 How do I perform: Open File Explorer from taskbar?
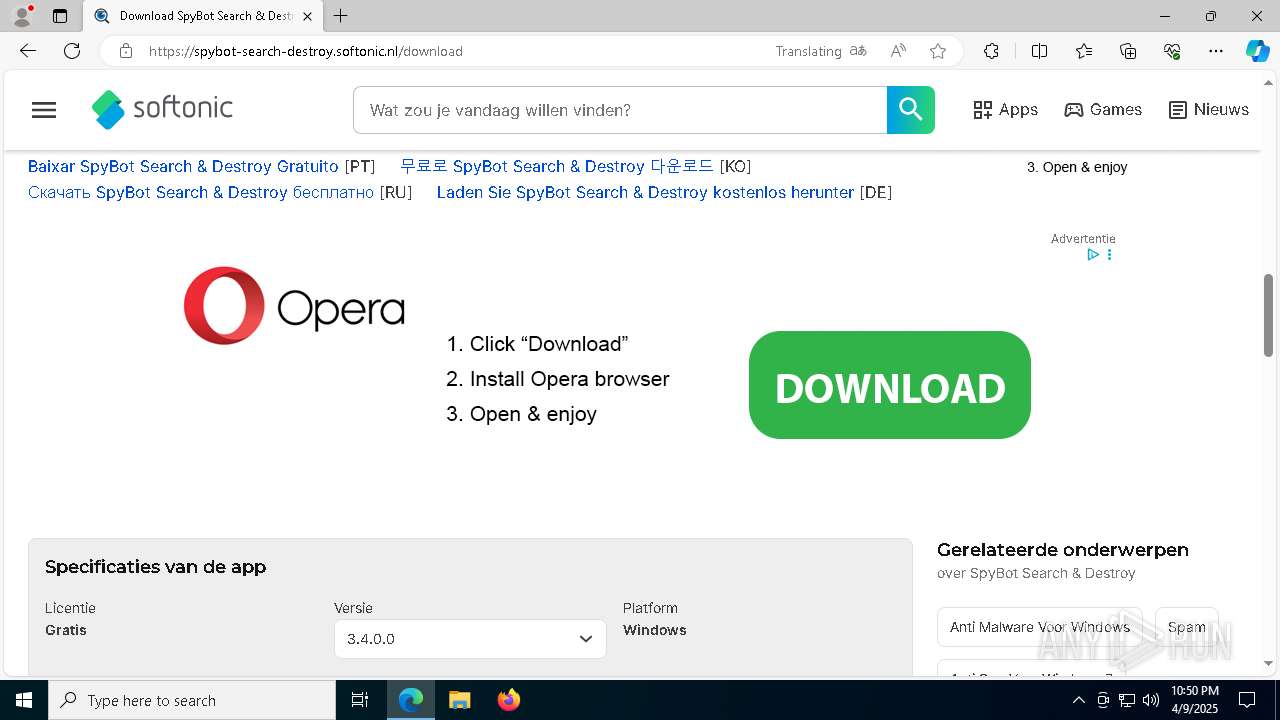460,700
